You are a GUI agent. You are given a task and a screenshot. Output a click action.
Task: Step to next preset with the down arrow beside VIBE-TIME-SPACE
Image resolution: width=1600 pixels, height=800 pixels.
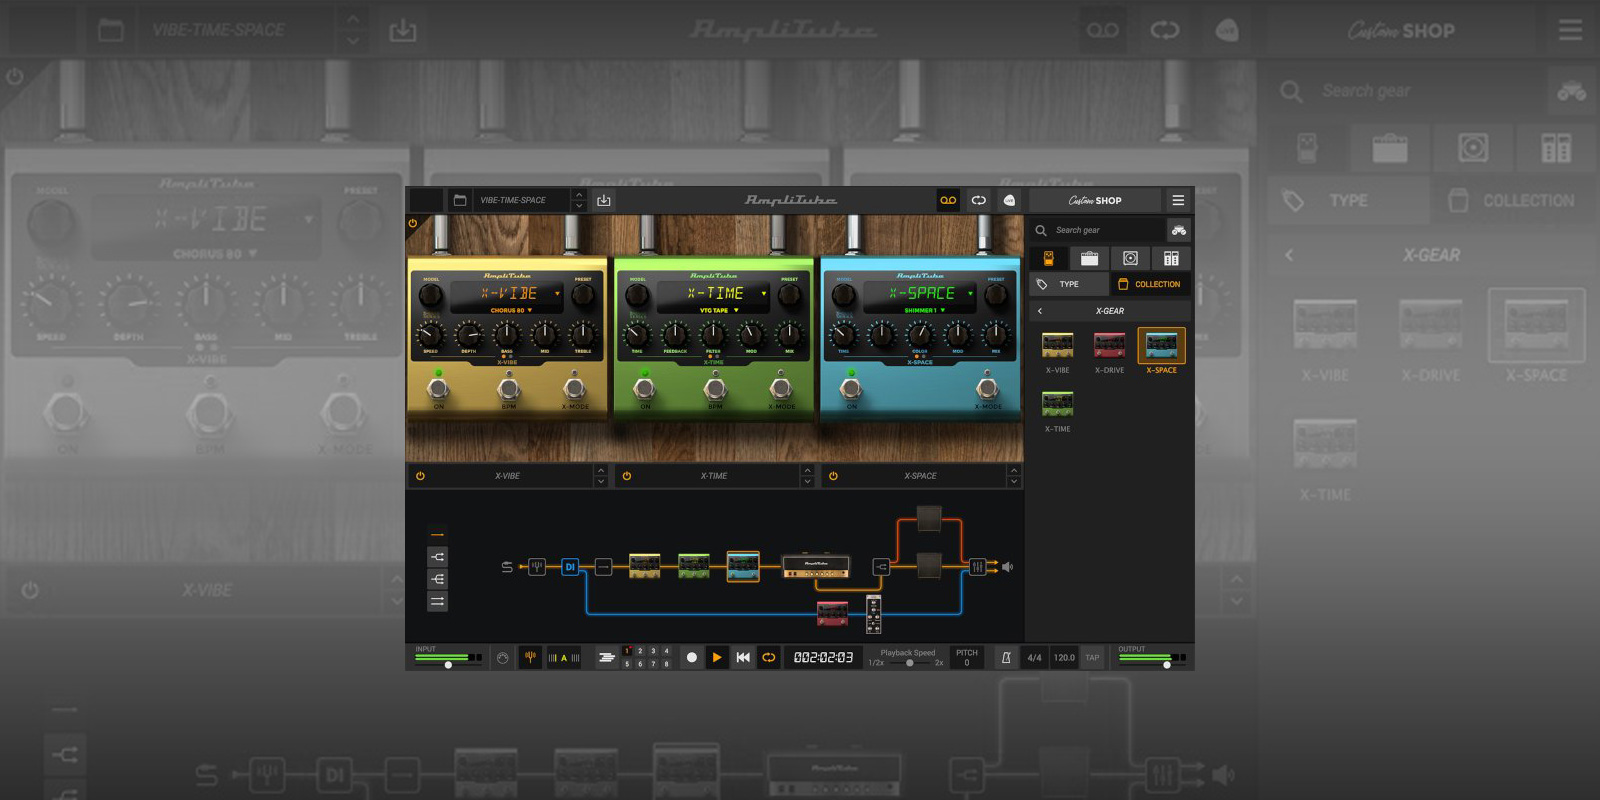[579, 206]
